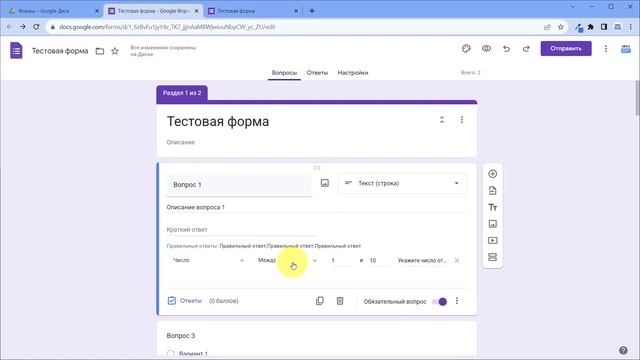Open section options three-dot menu
Viewport: 640px width, 360px height.
tap(462, 120)
